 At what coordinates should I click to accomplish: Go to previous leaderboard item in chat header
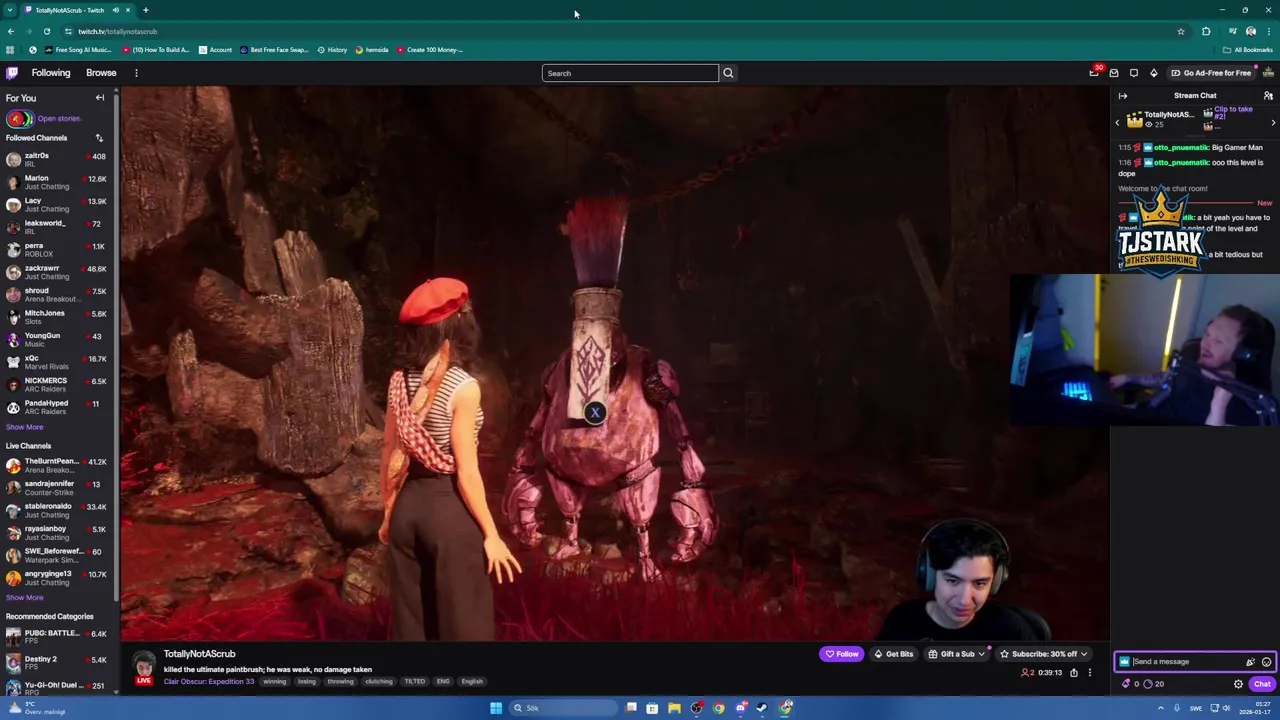tap(1117, 122)
